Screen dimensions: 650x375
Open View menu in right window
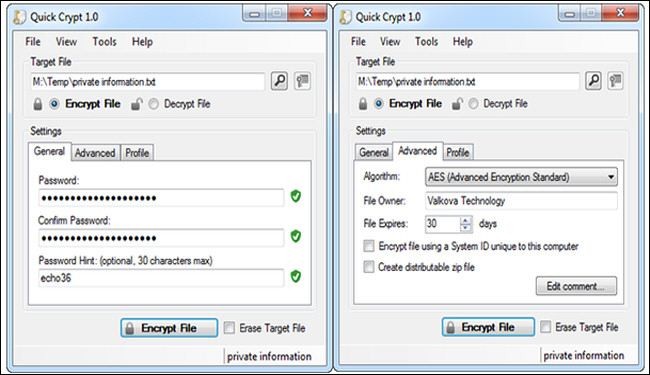click(x=390, y=42)
